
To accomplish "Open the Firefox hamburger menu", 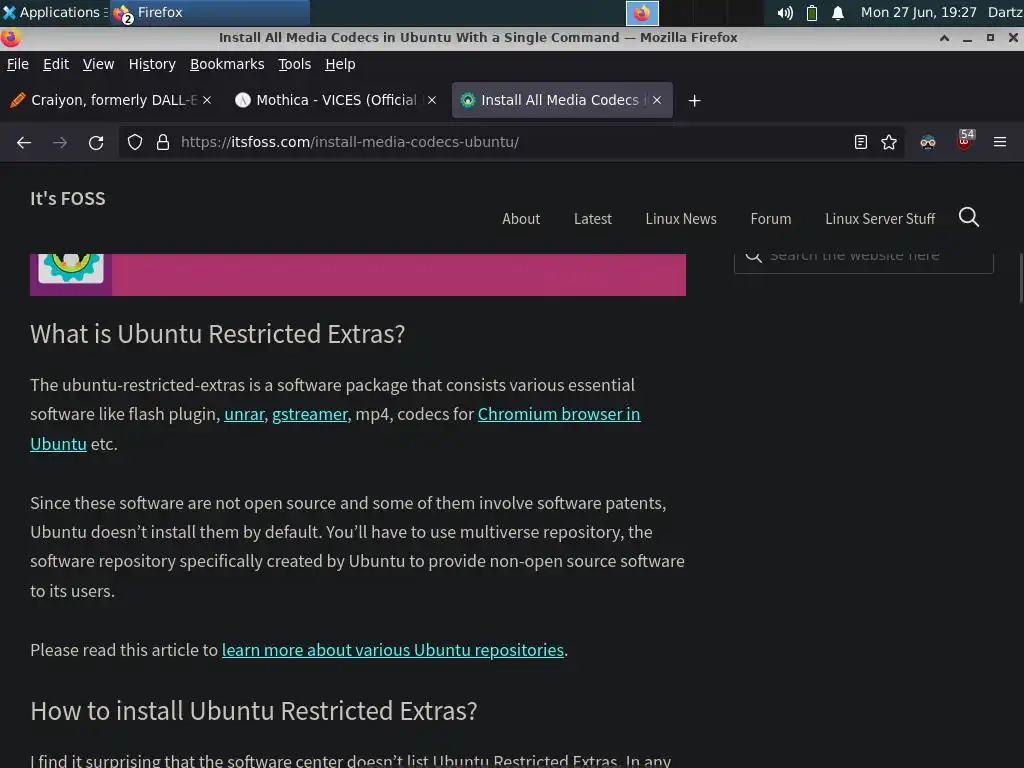I will pos(1000,142).
